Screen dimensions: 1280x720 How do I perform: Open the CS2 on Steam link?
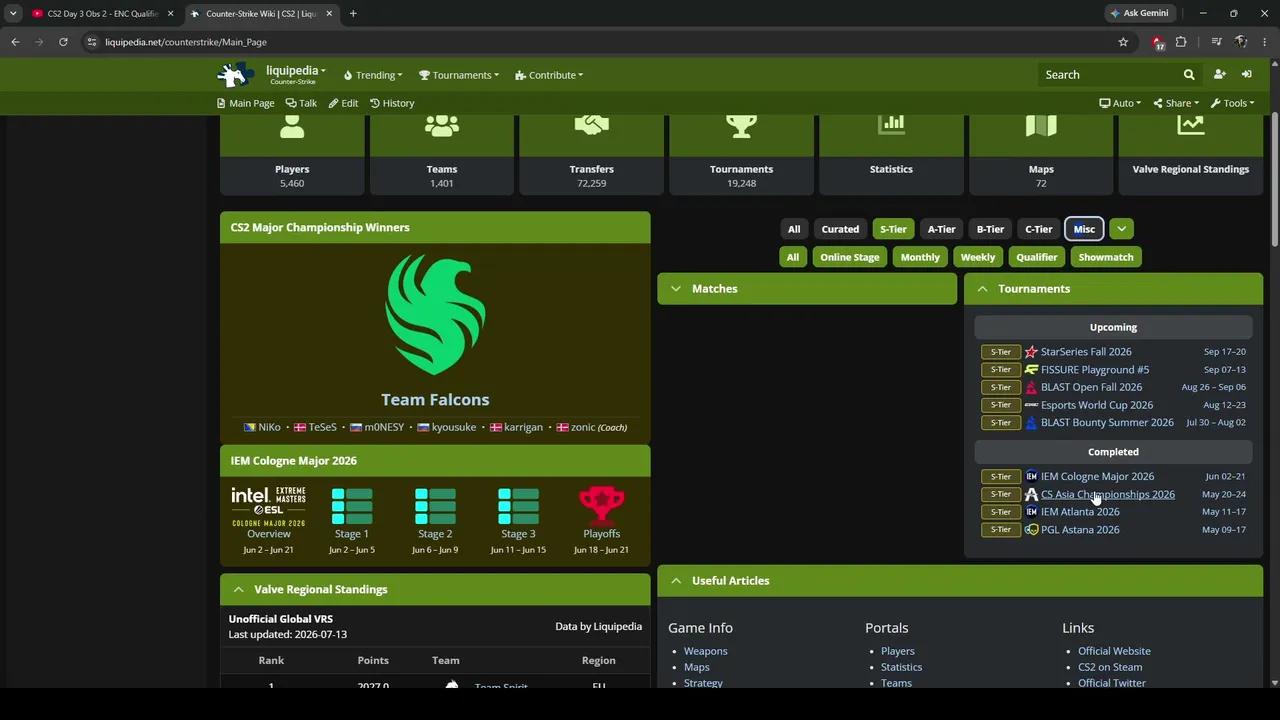click(x=1110, y=667)
